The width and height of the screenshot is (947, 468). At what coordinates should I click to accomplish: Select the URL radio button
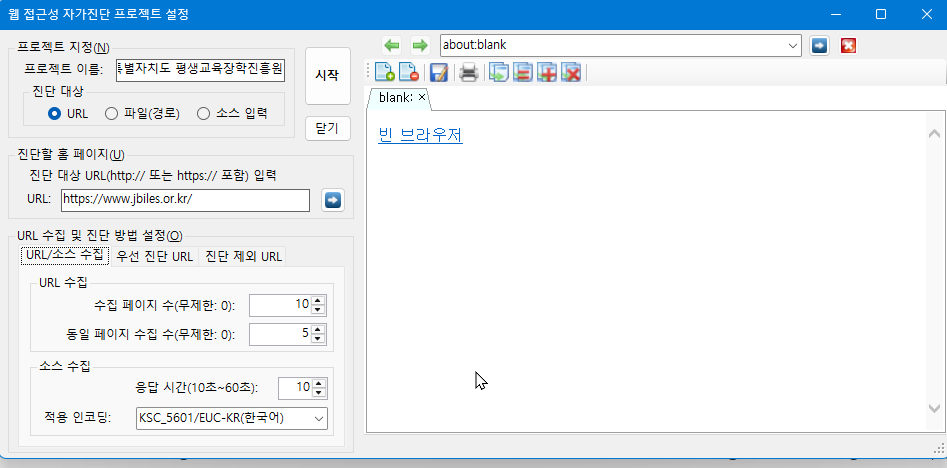click(x=55, y=113)
